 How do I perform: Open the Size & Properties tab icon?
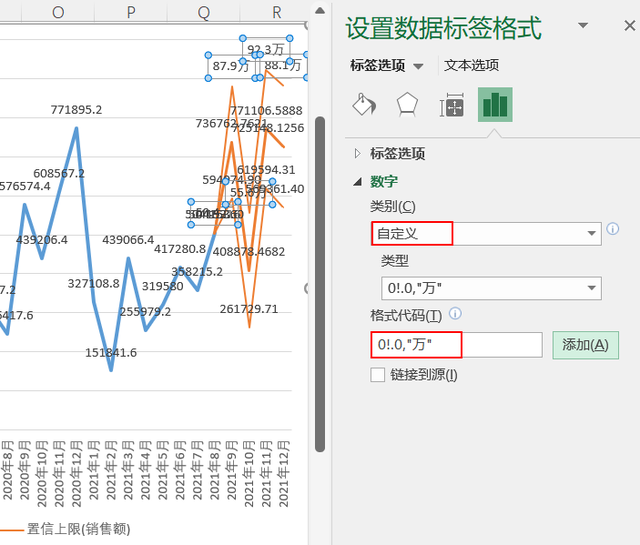pos(451,105)
